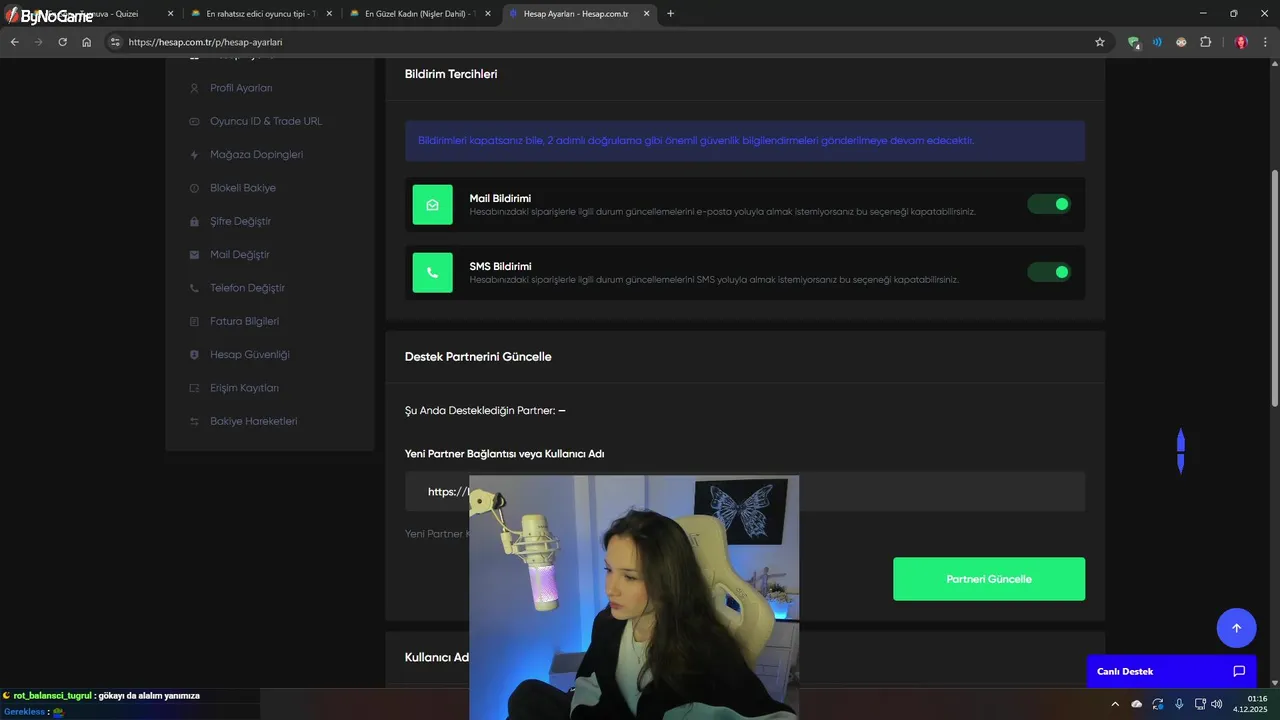The height and width of the screenshot is (720, 1280).
Task: Click the Canlı Destek chat bubble icon
Action: coord(1239,671)
